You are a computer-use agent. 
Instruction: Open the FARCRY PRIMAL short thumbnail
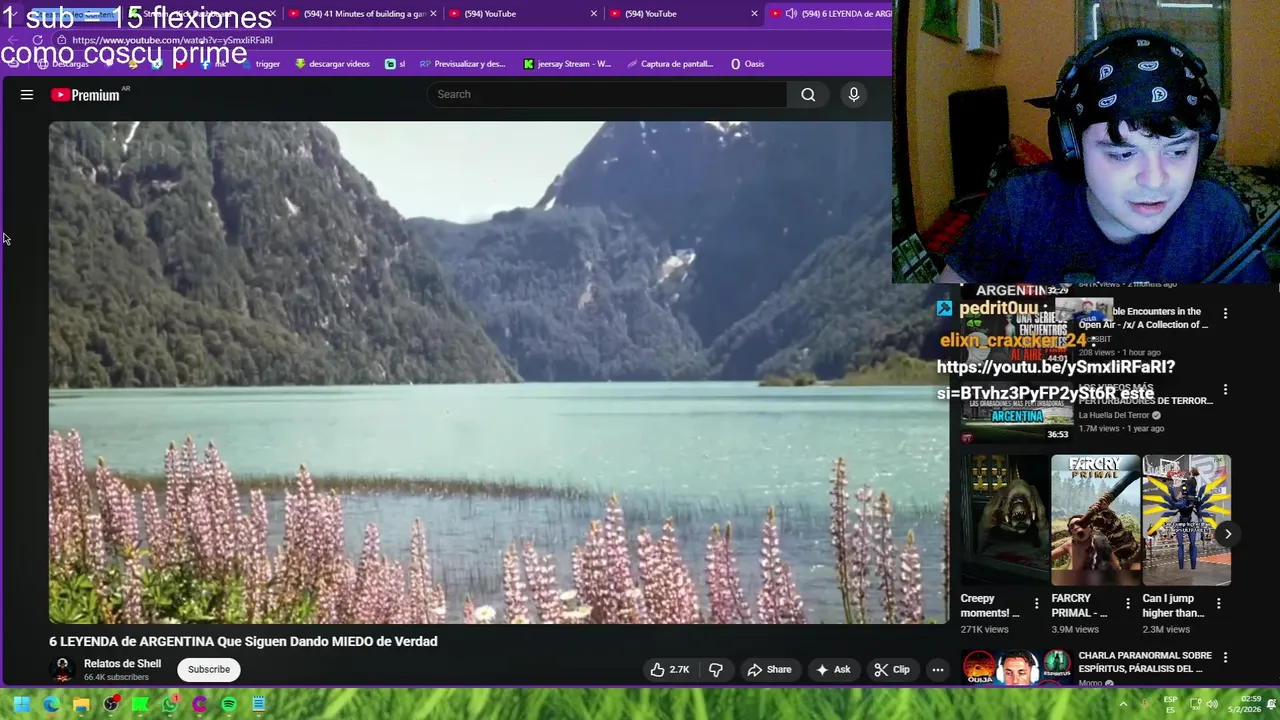click(1095, 520)
